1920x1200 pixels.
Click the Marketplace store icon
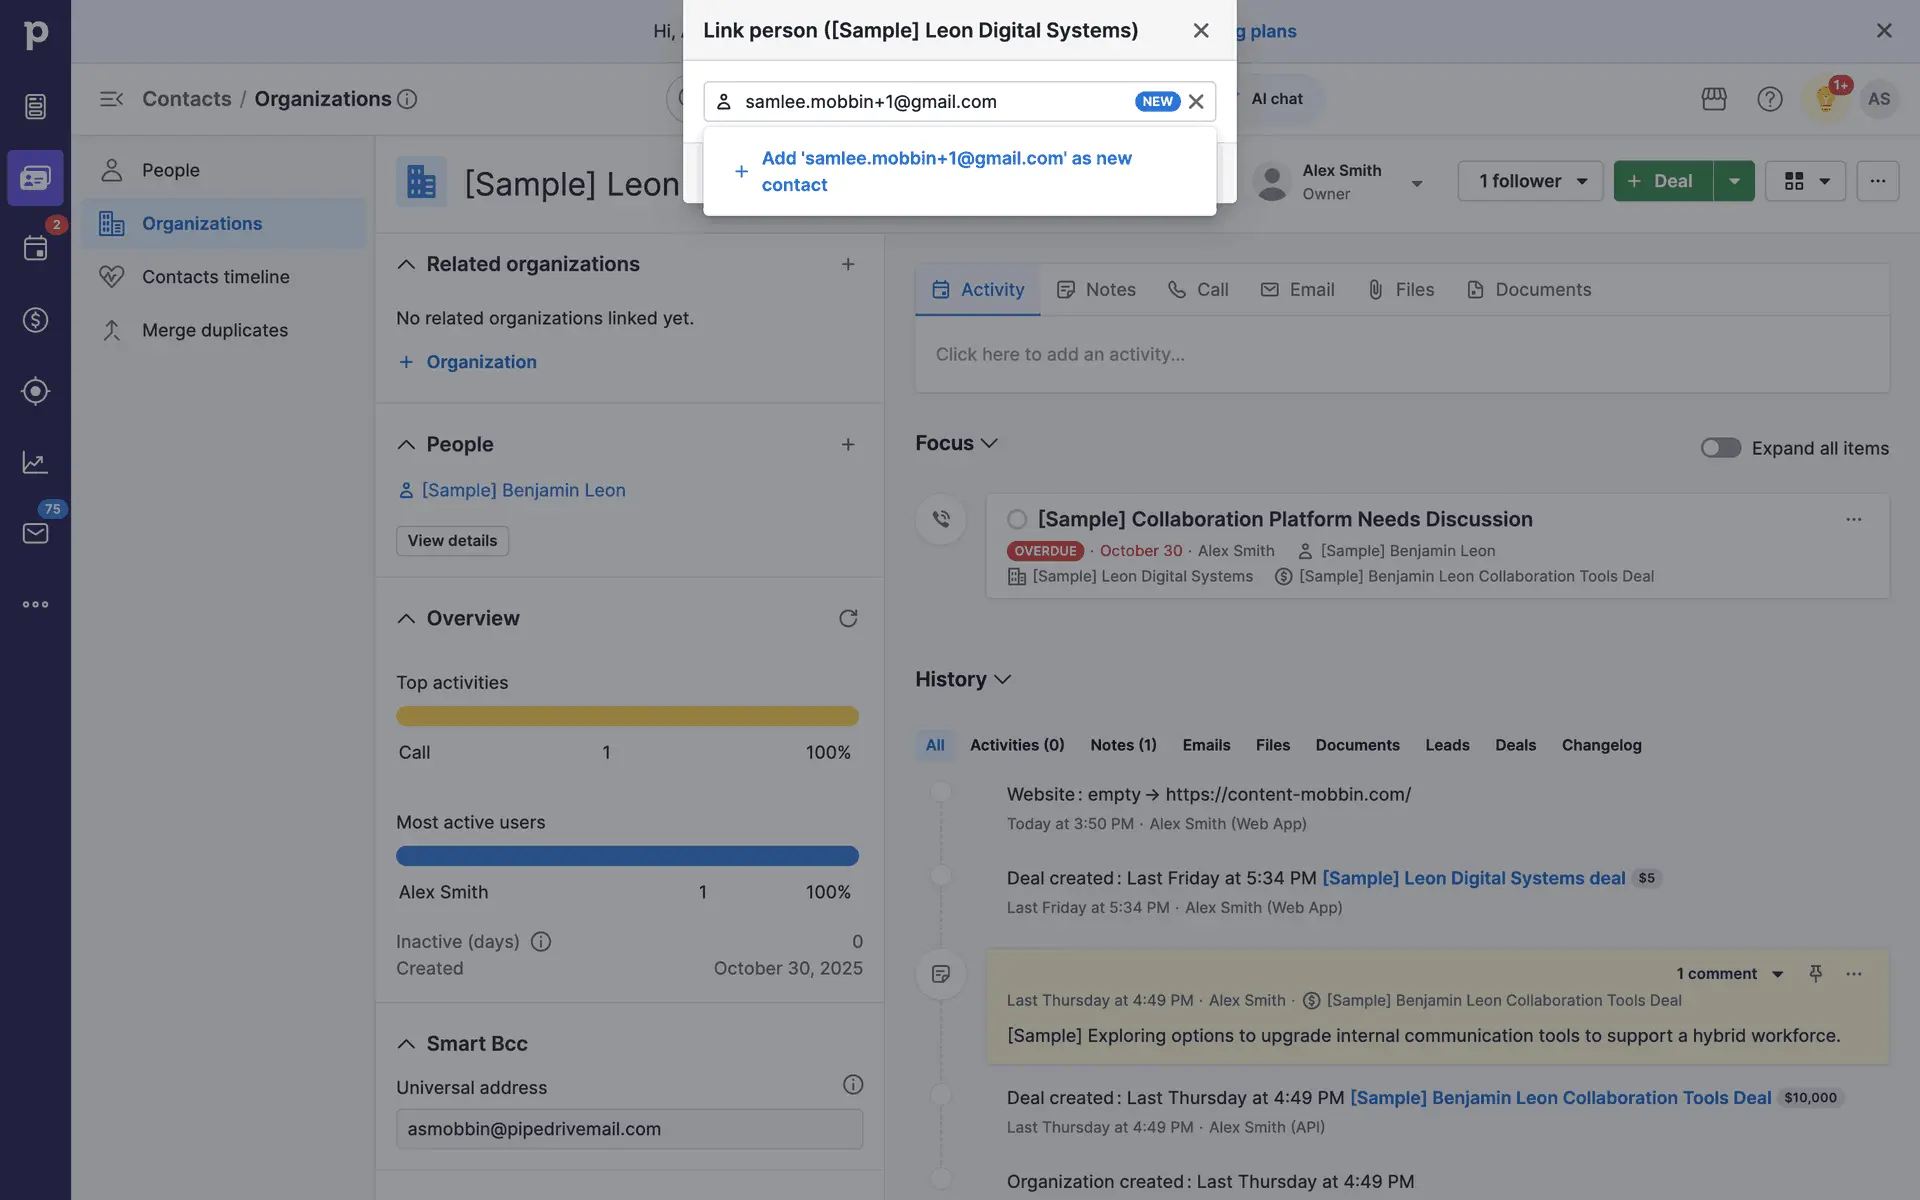point(1714,99)
